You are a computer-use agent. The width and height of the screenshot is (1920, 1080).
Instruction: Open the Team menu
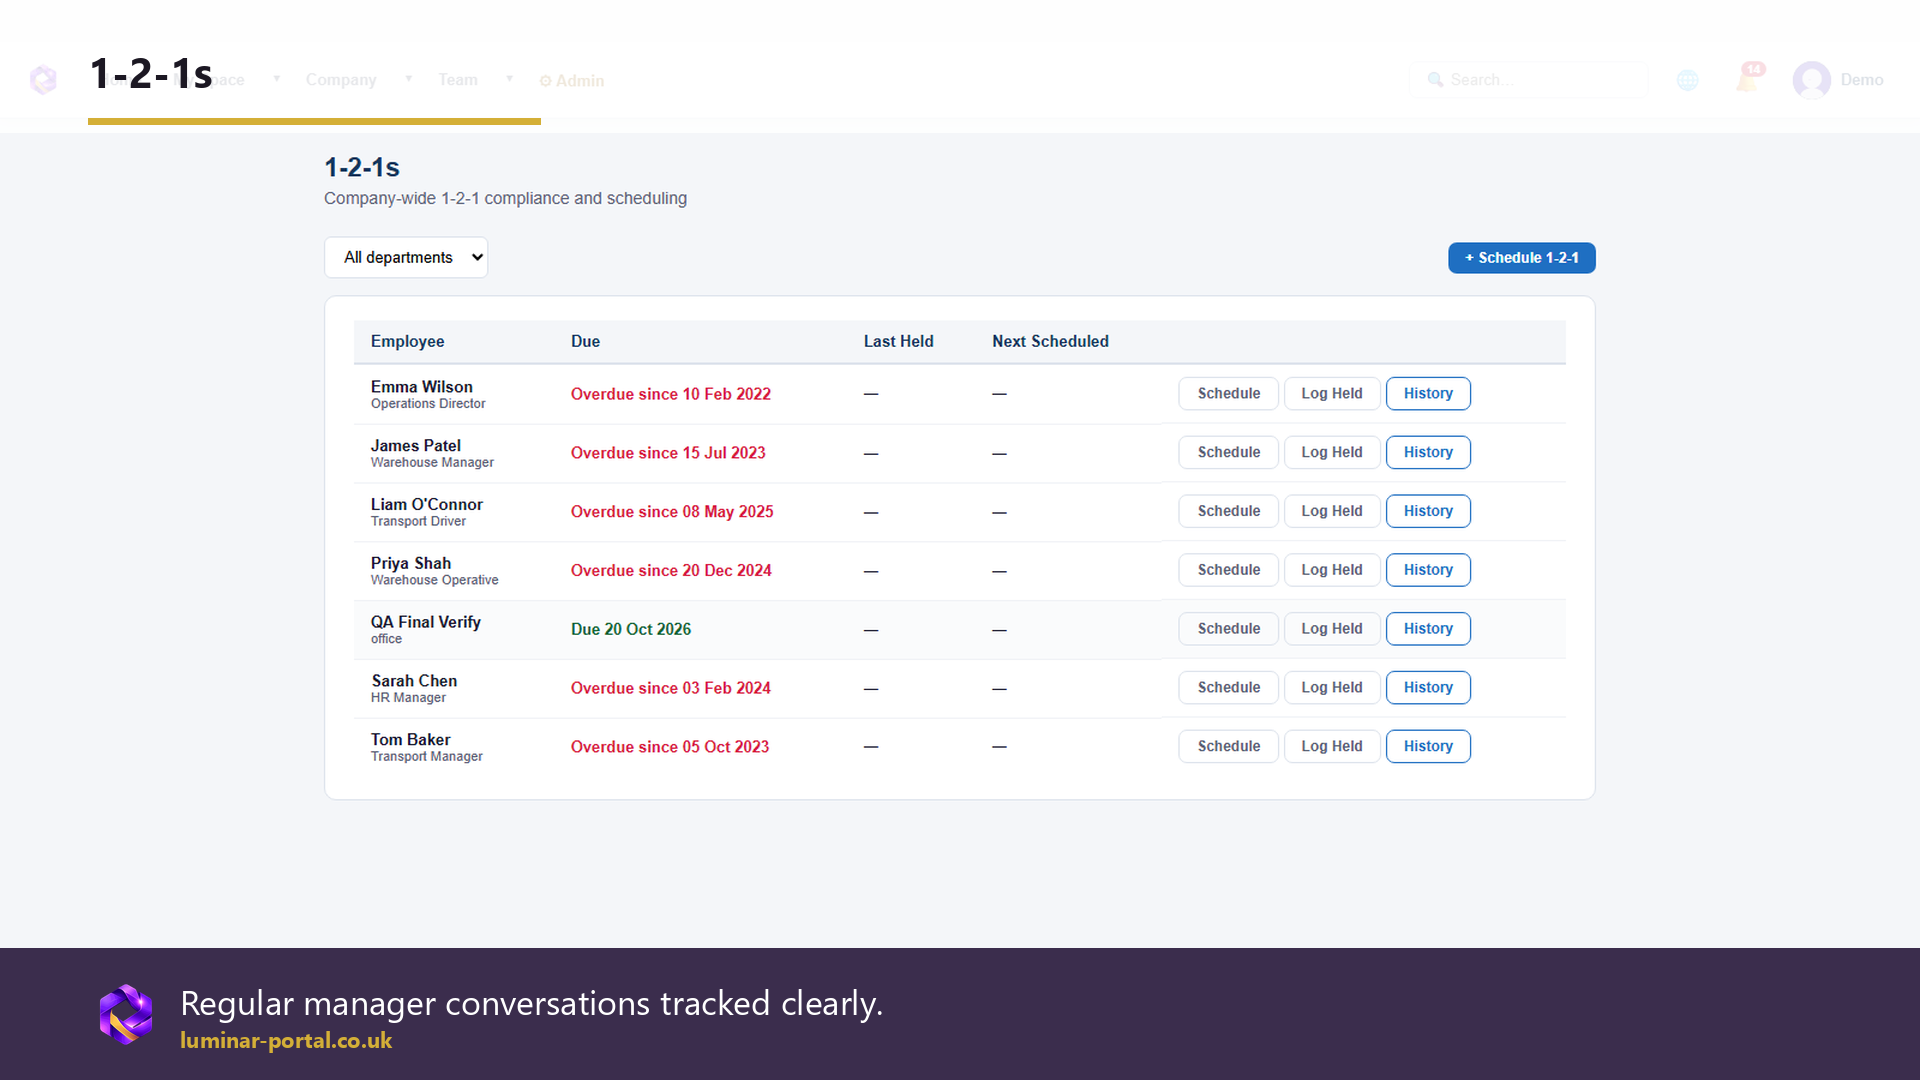pyautogui.click(x=458, y=80)
